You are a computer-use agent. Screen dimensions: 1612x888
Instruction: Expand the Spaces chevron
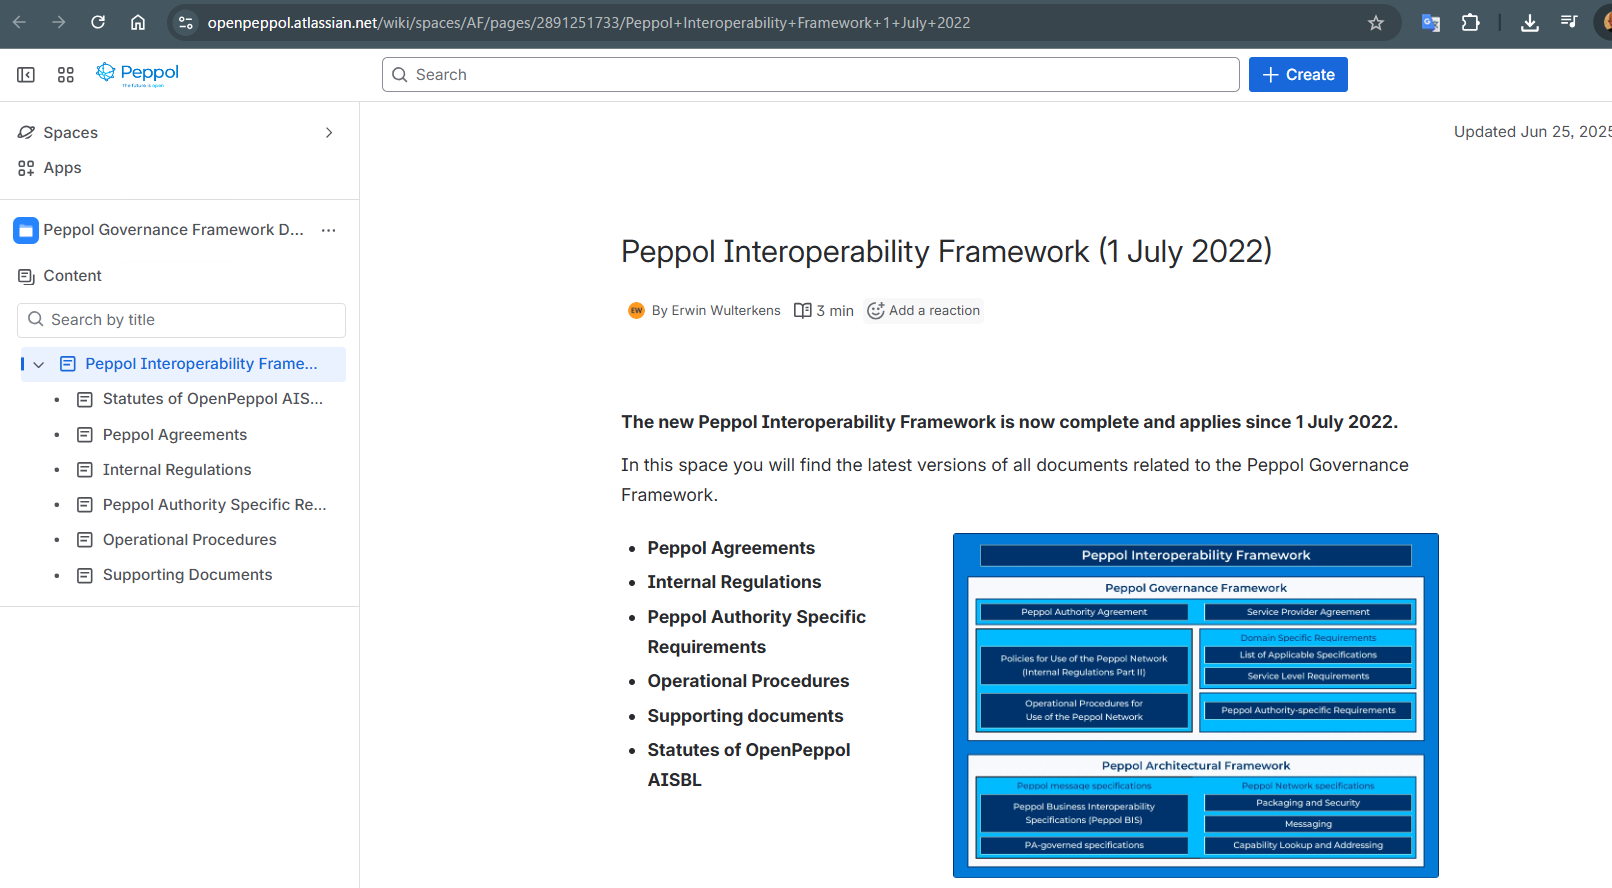329,133
